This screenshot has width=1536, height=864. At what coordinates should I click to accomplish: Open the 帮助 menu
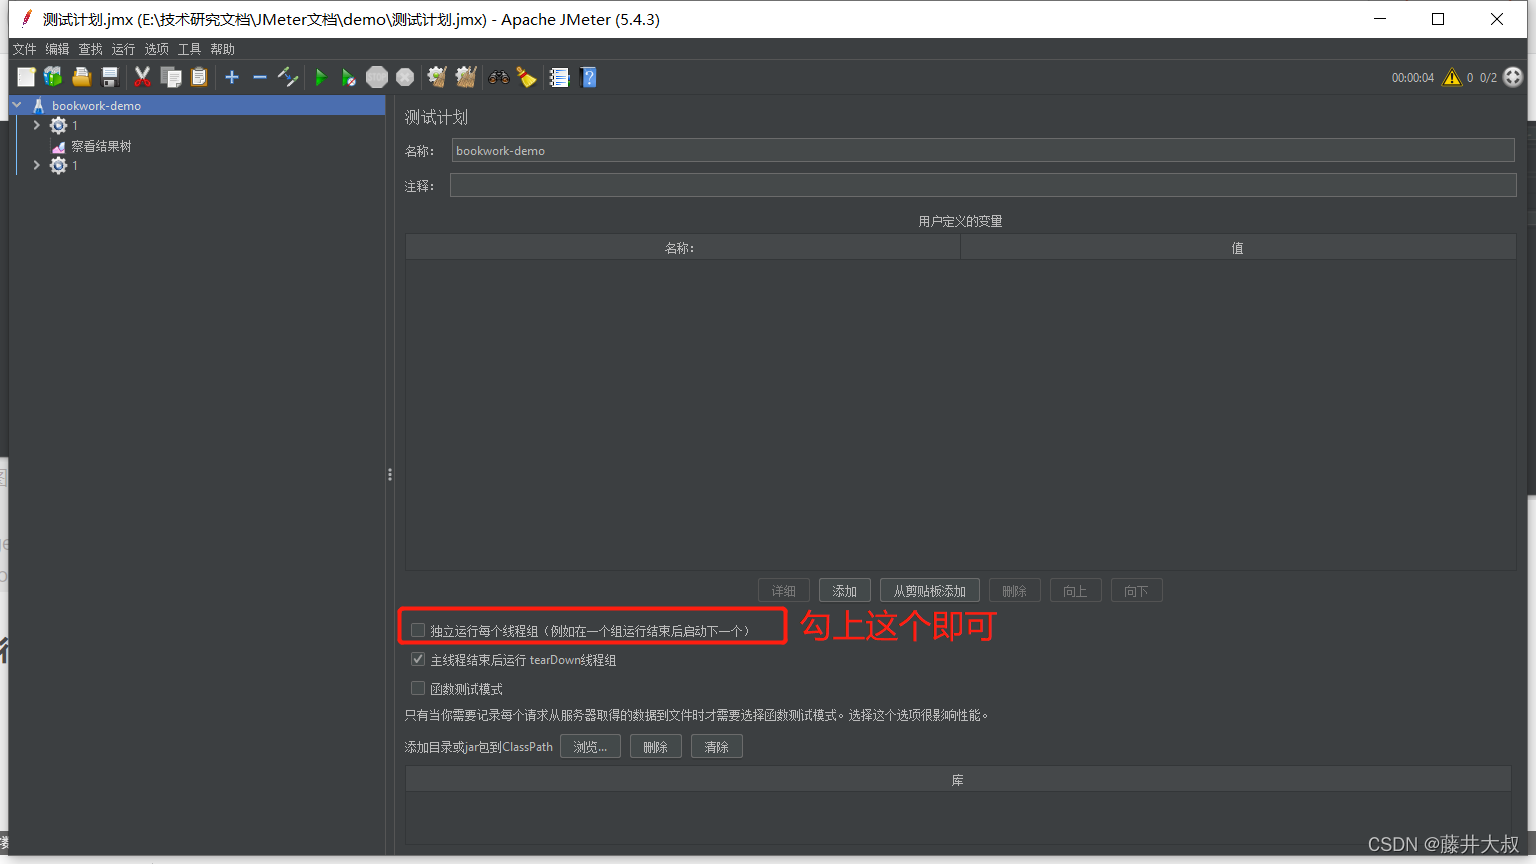(222, 49)
